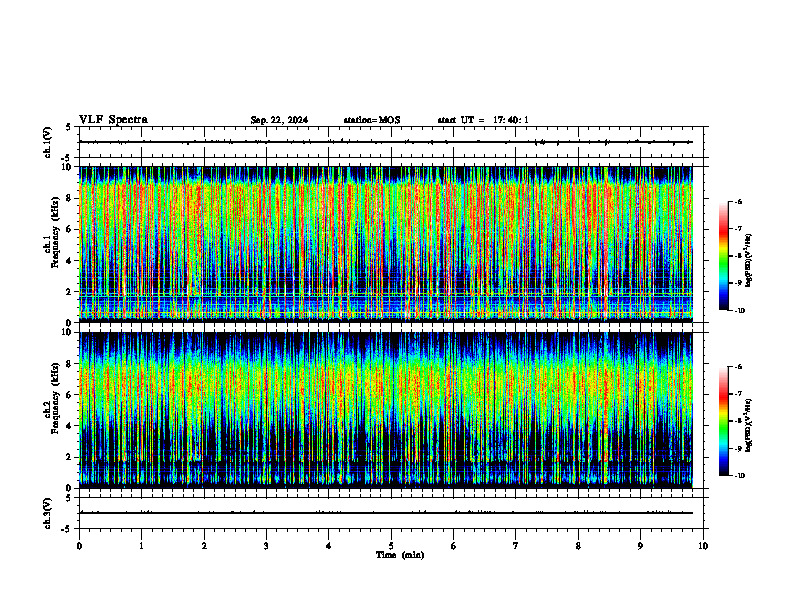This screenshot has height=612, width=792.
Task: Click the "ch.3(V)" waveform axis label
Action: [48, 513]
